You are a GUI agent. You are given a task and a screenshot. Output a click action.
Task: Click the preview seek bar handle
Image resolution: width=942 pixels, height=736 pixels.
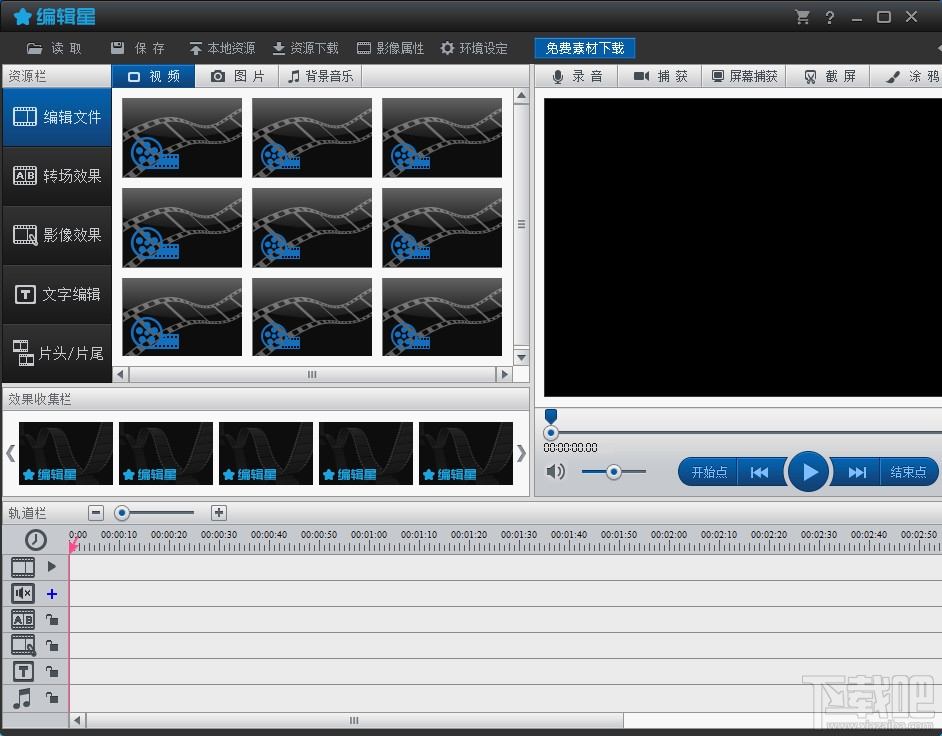click(551, 433)
